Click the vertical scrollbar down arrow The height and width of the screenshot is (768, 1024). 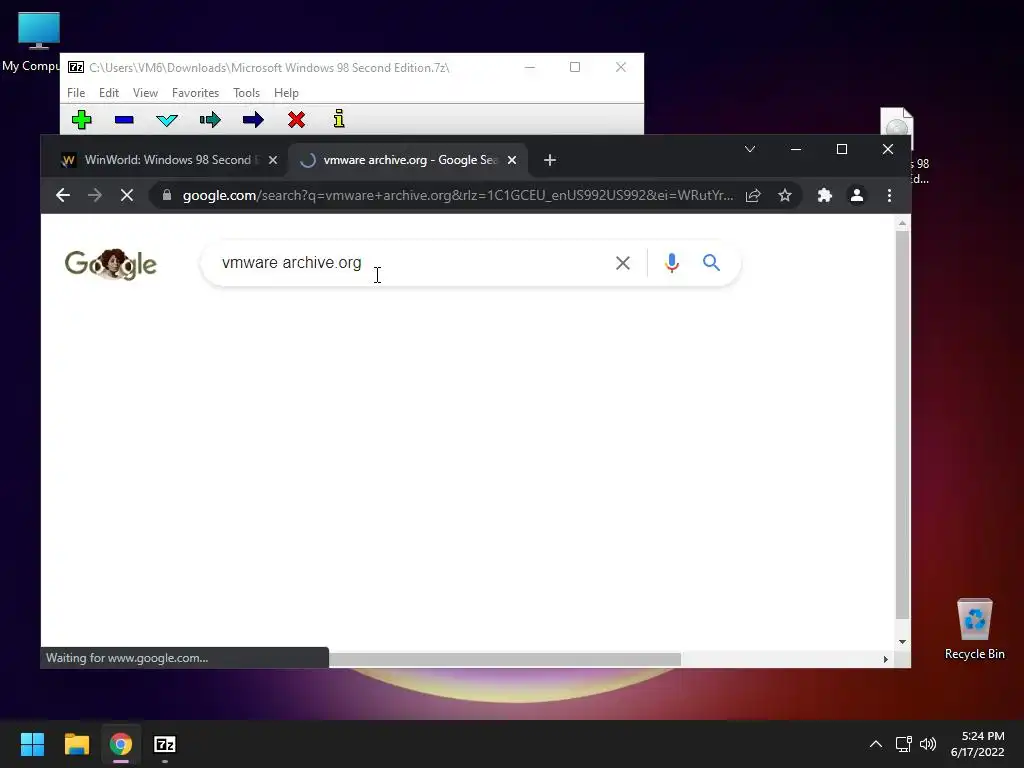click(x=902, y=642)
